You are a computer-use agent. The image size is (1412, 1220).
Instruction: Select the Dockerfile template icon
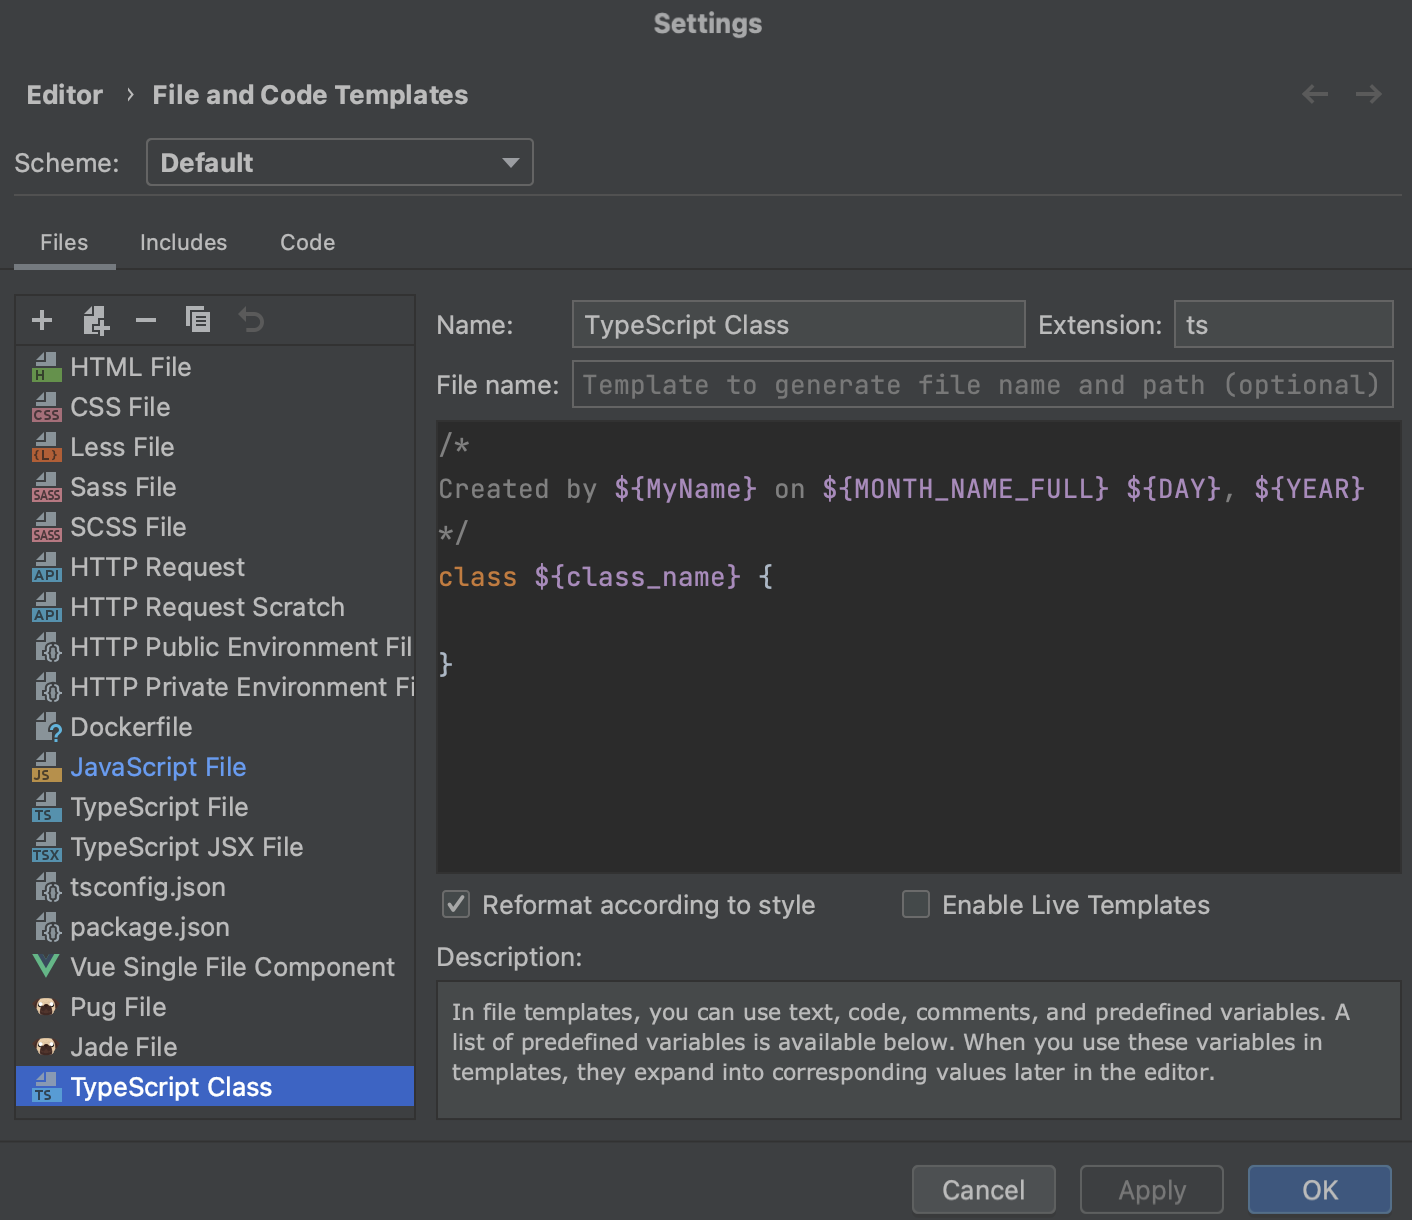tap(46, 727)
